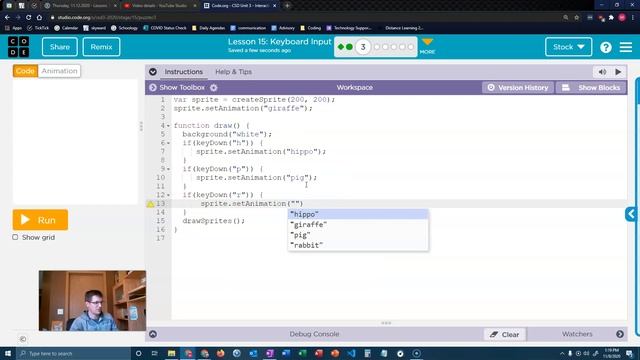Viewport: 640px width, 360px height.
Task: Open the Daily Agendas bookmark
Action: pos(209,28)
